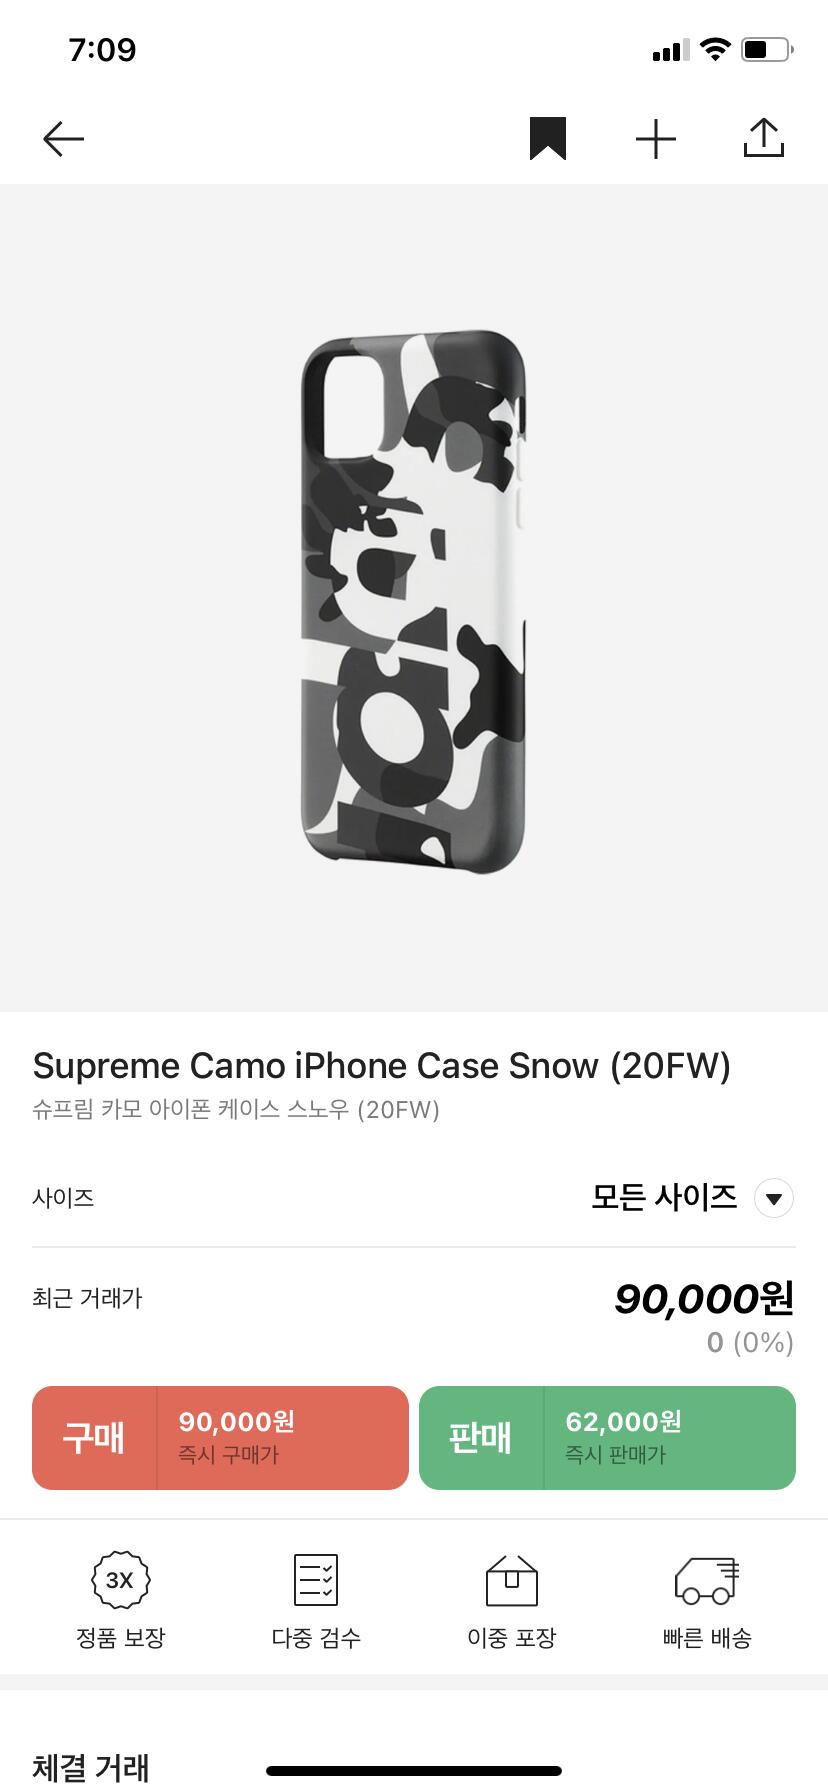
Task: Tap the home indicator bar
Action: click(414, 1770)
